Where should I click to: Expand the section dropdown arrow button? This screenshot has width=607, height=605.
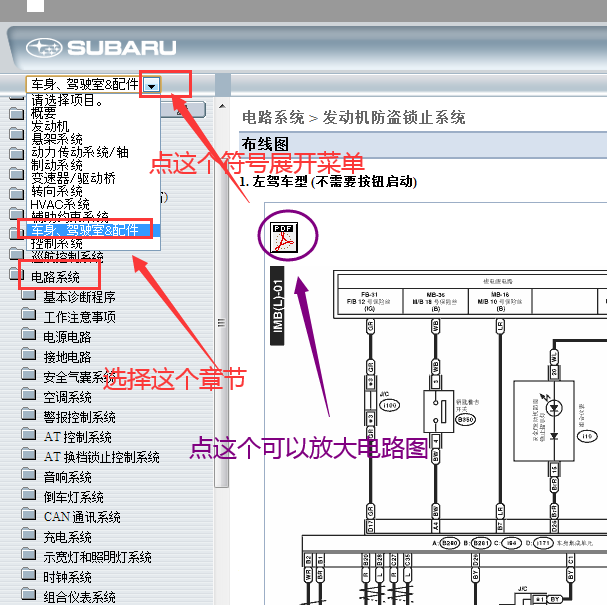click(151, 85)
